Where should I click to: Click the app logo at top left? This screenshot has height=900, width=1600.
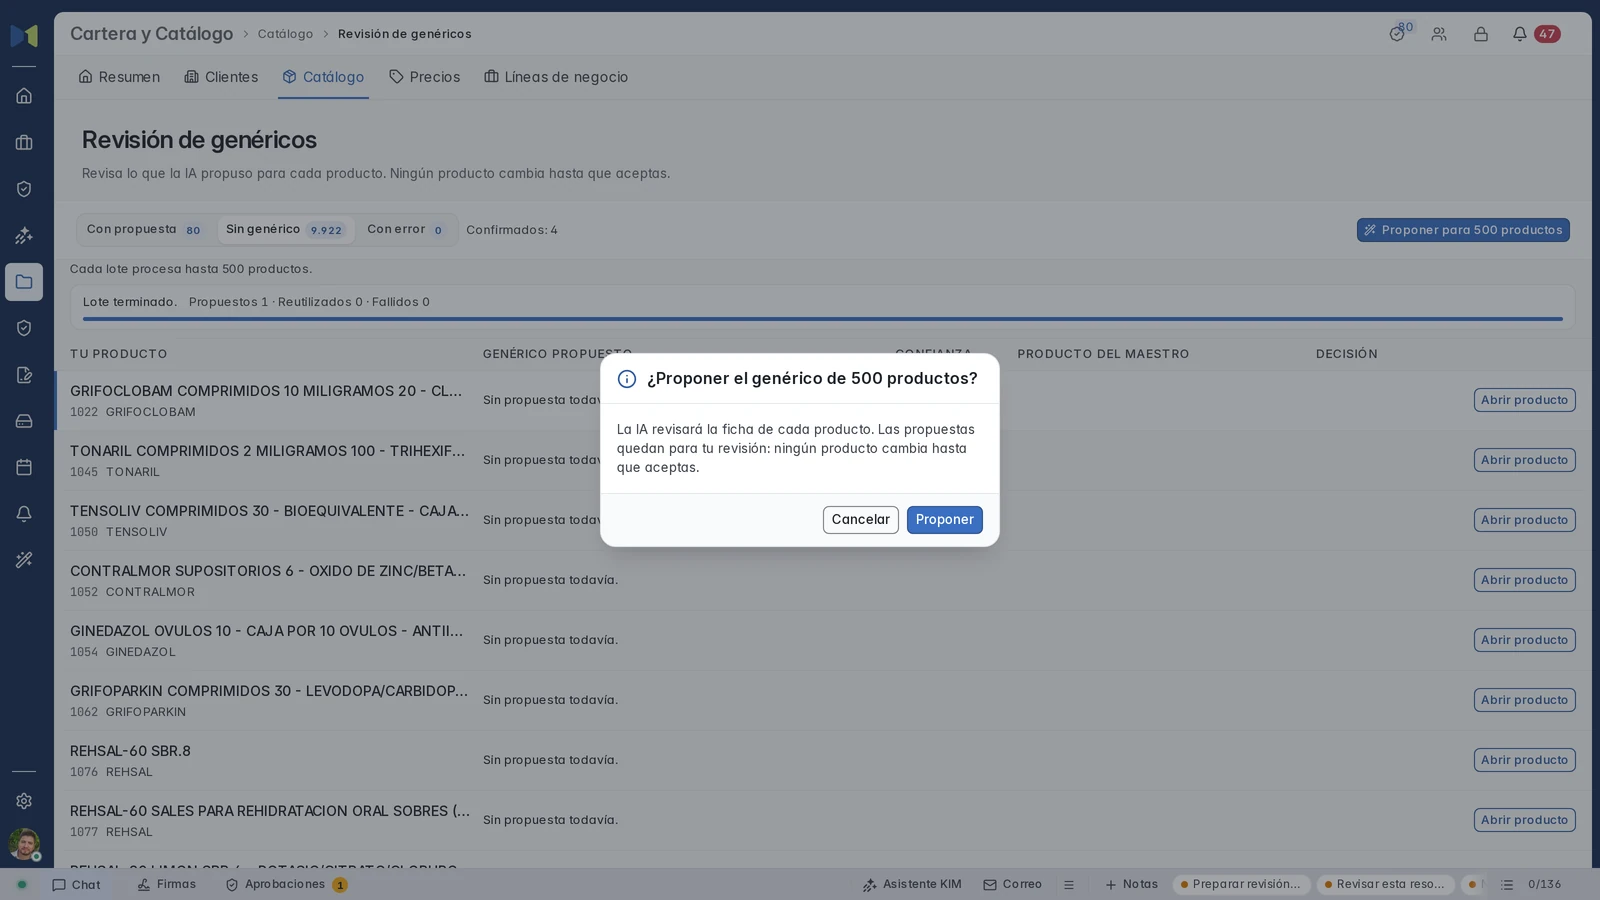tap(24, 36)
